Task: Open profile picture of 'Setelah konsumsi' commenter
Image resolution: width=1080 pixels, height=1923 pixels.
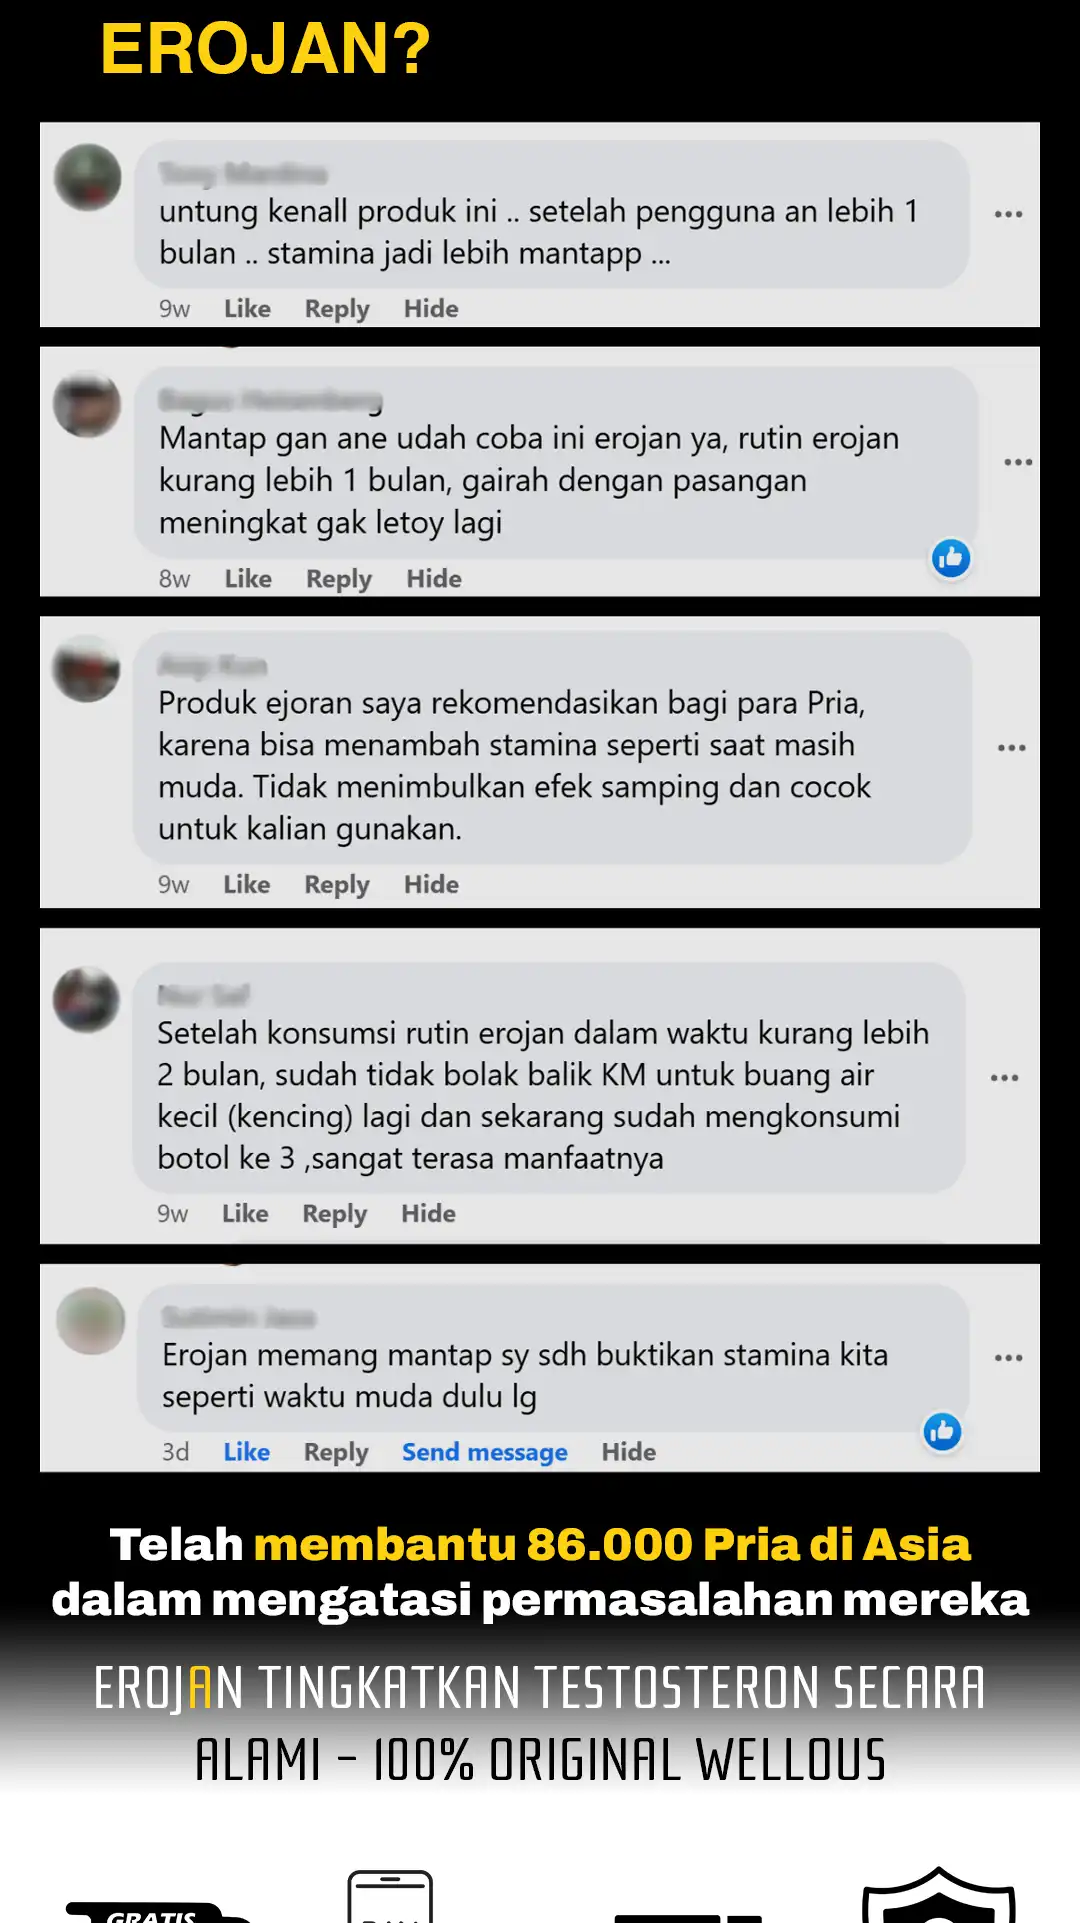Action: point(86,1000)
